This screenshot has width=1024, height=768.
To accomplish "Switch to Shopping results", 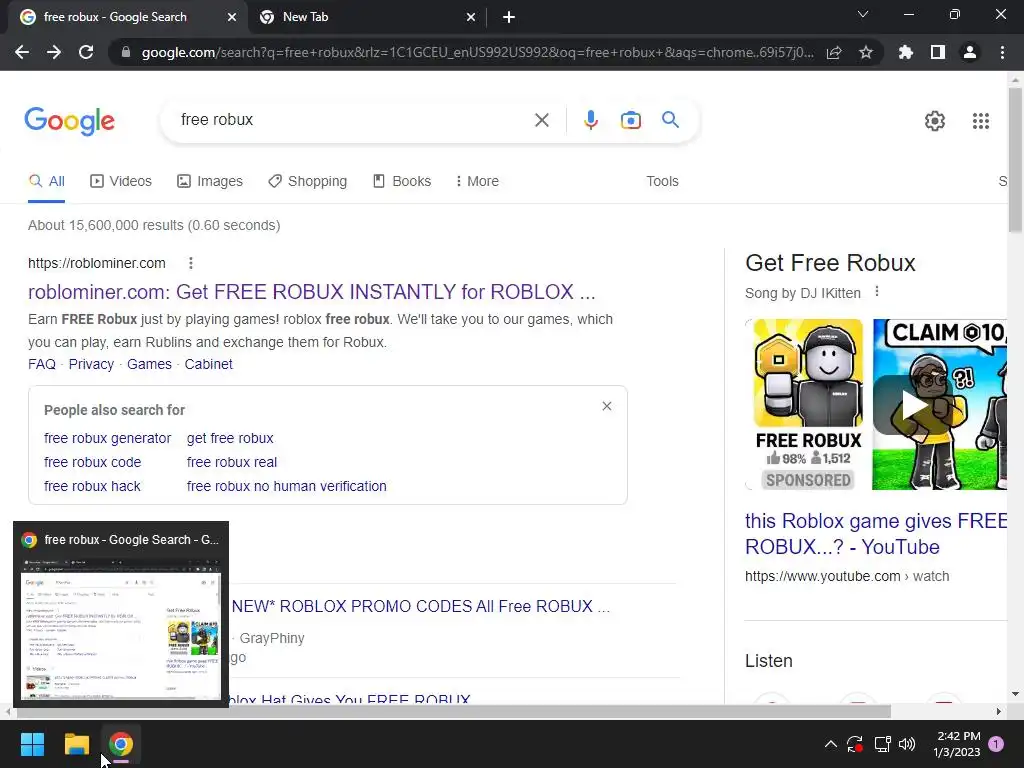I will 308,182.
